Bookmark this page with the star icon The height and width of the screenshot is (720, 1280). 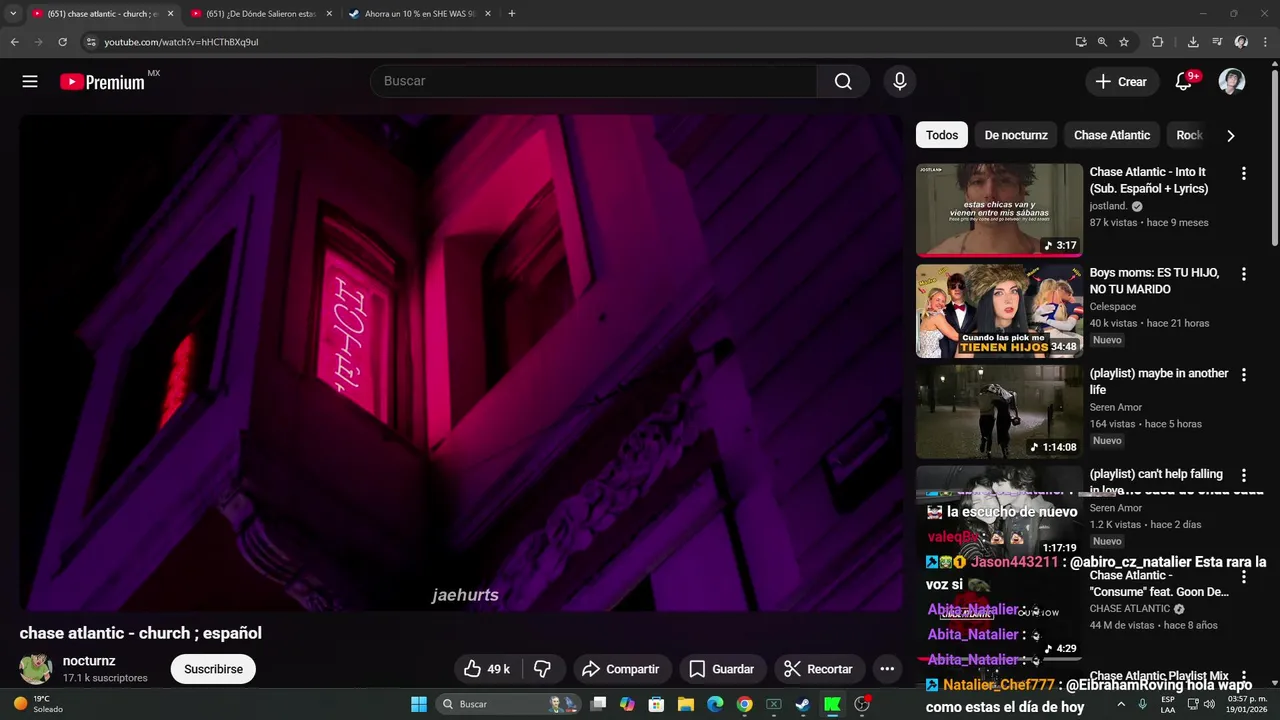coord(1124,42)
